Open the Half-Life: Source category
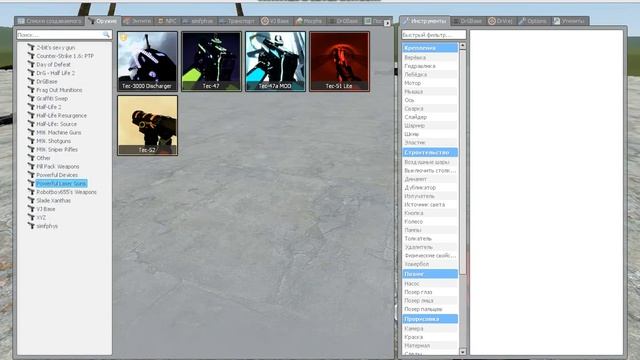This screenshot has width=640, height=360. coord(56,124)
